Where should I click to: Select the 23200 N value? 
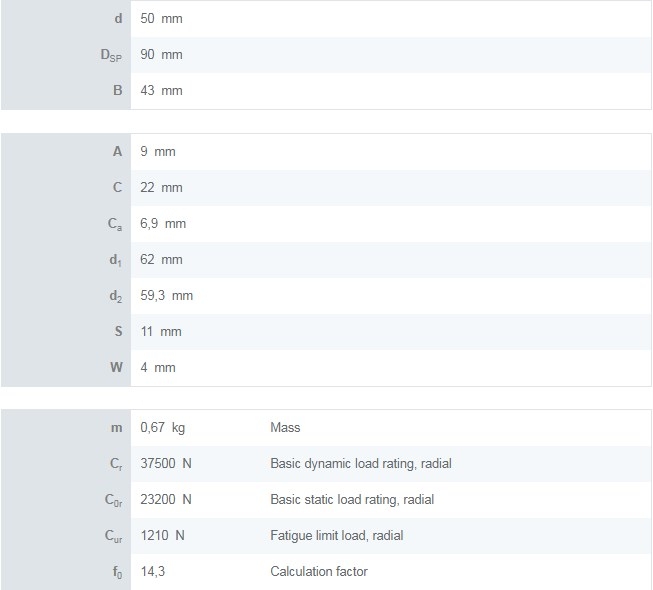coord(166,500)
